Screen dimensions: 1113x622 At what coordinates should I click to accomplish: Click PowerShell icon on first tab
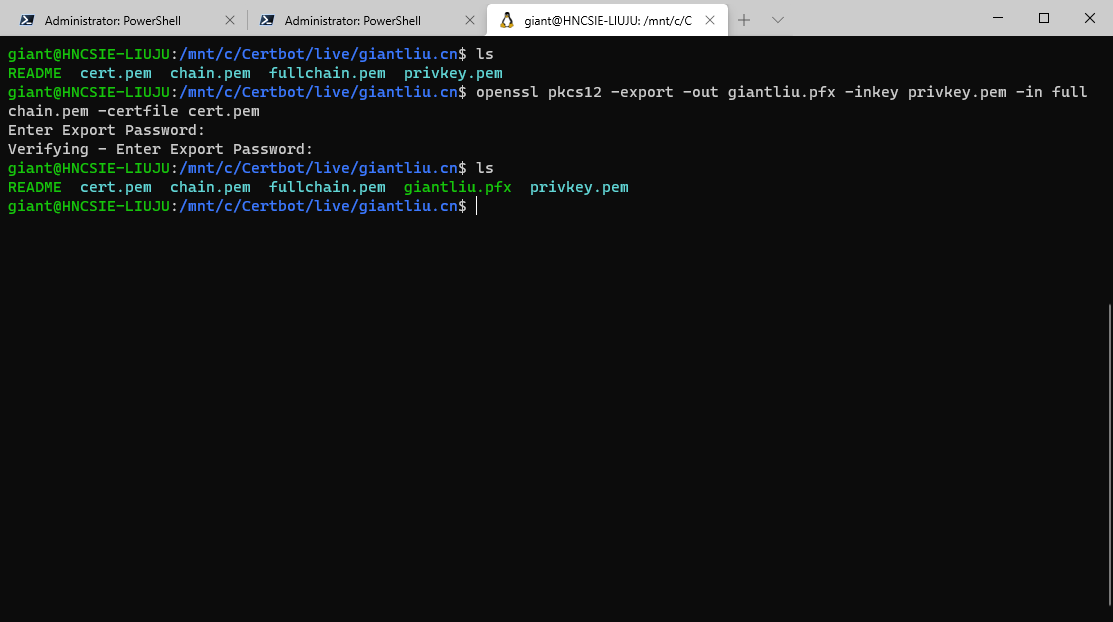pos(27,20)
